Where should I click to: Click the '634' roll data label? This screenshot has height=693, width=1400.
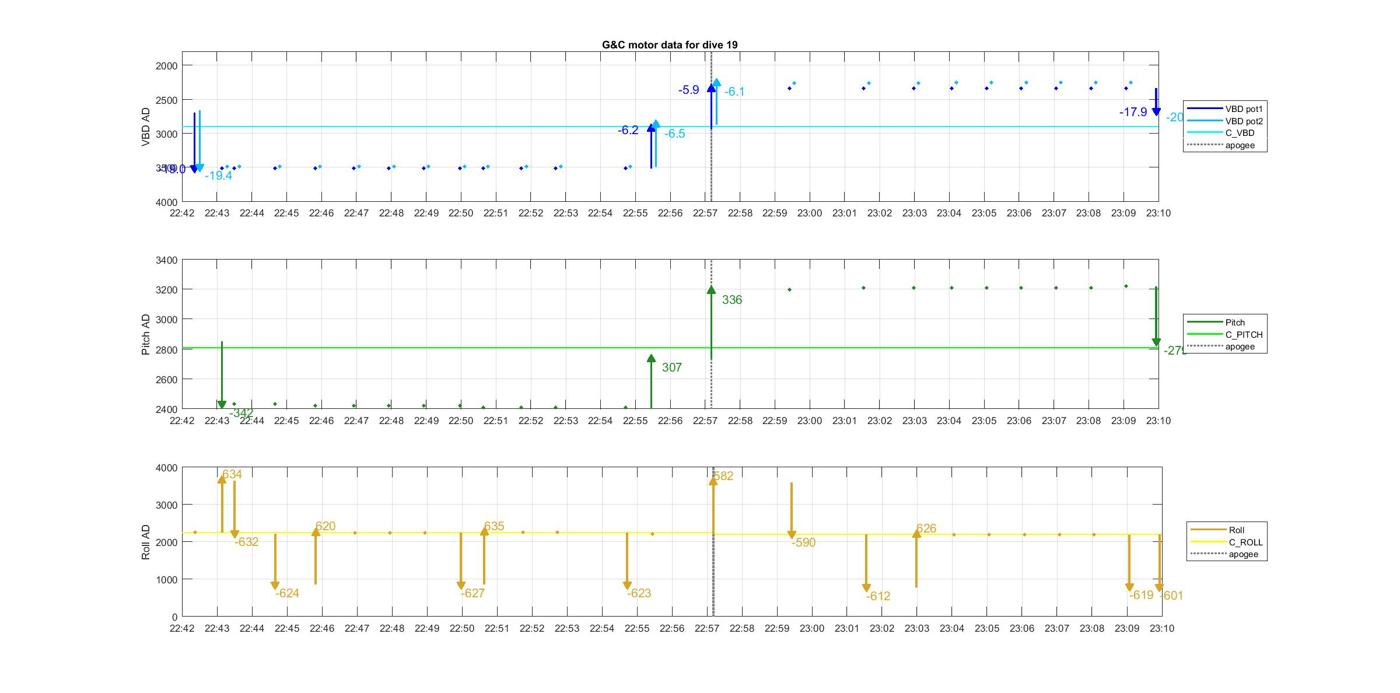point(232,474)
